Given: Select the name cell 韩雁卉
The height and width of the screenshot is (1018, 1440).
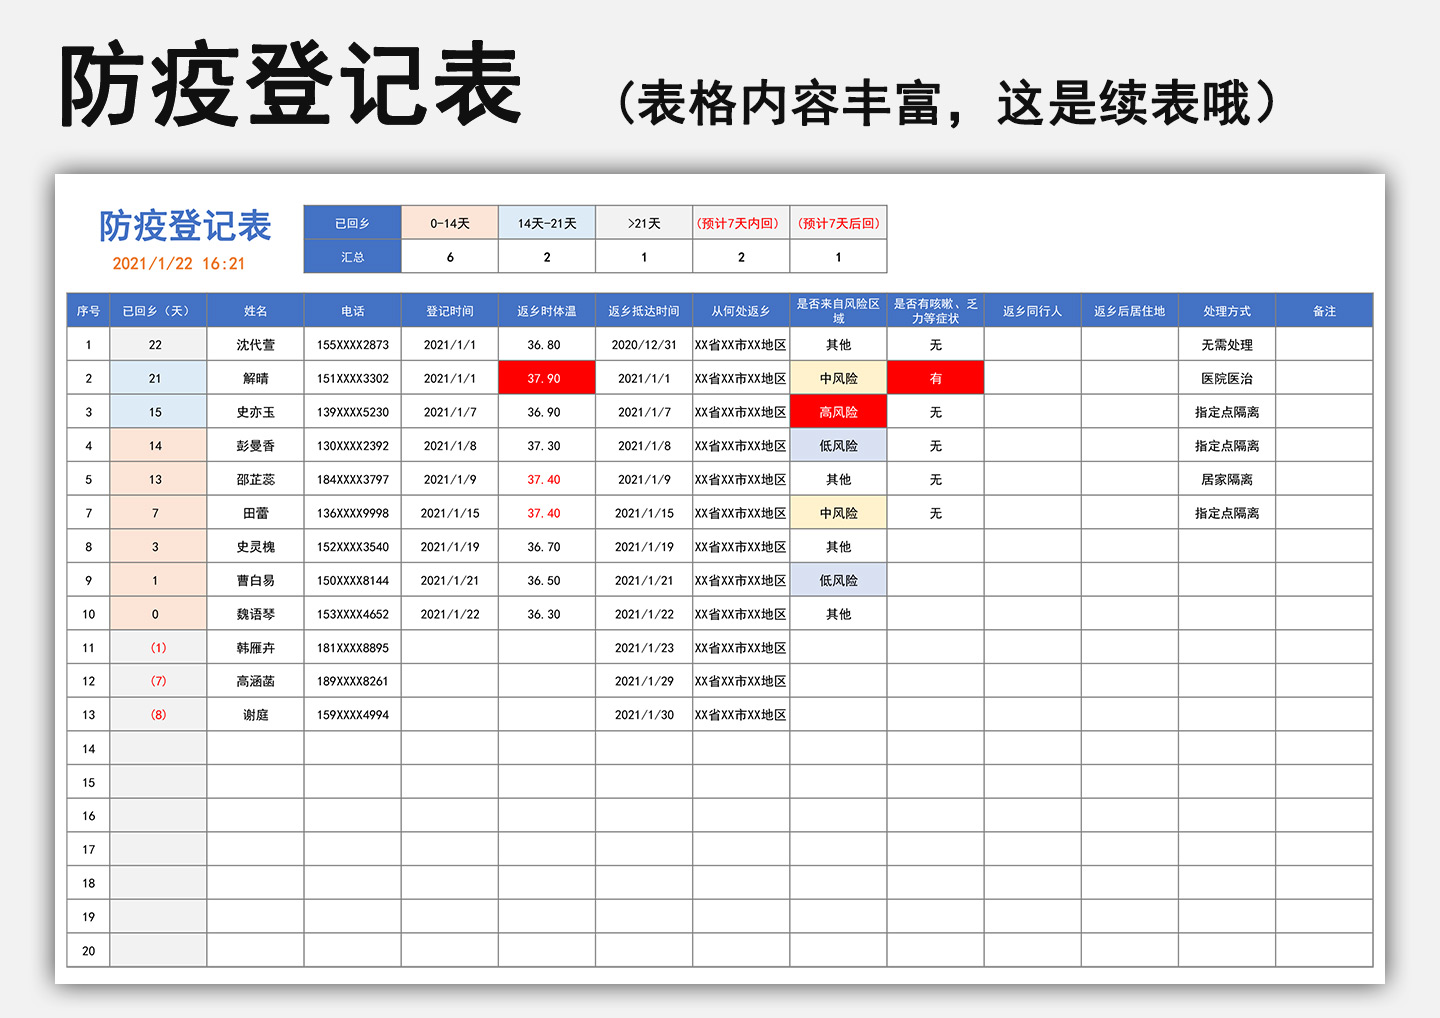Looking at the screenshot, I should 255,648.
